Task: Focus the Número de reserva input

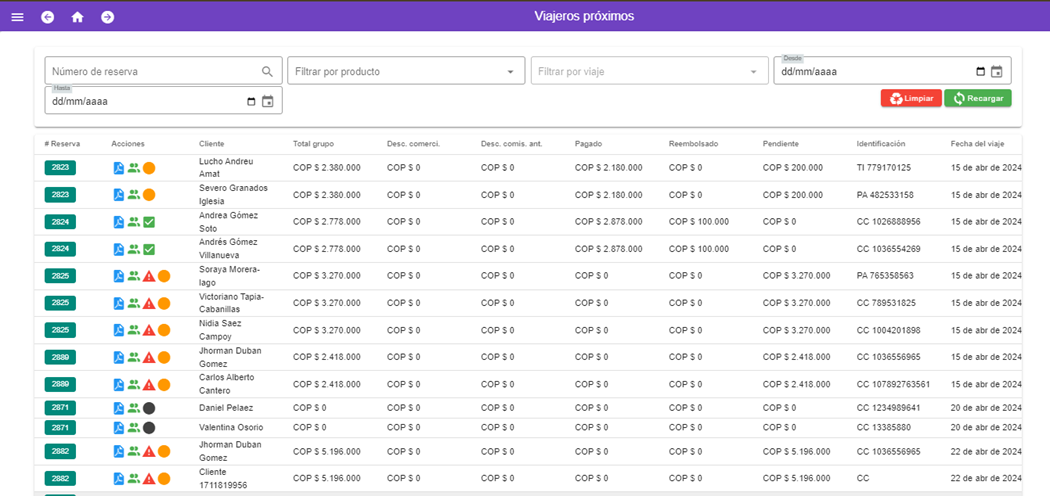Action: pos(150,72)
